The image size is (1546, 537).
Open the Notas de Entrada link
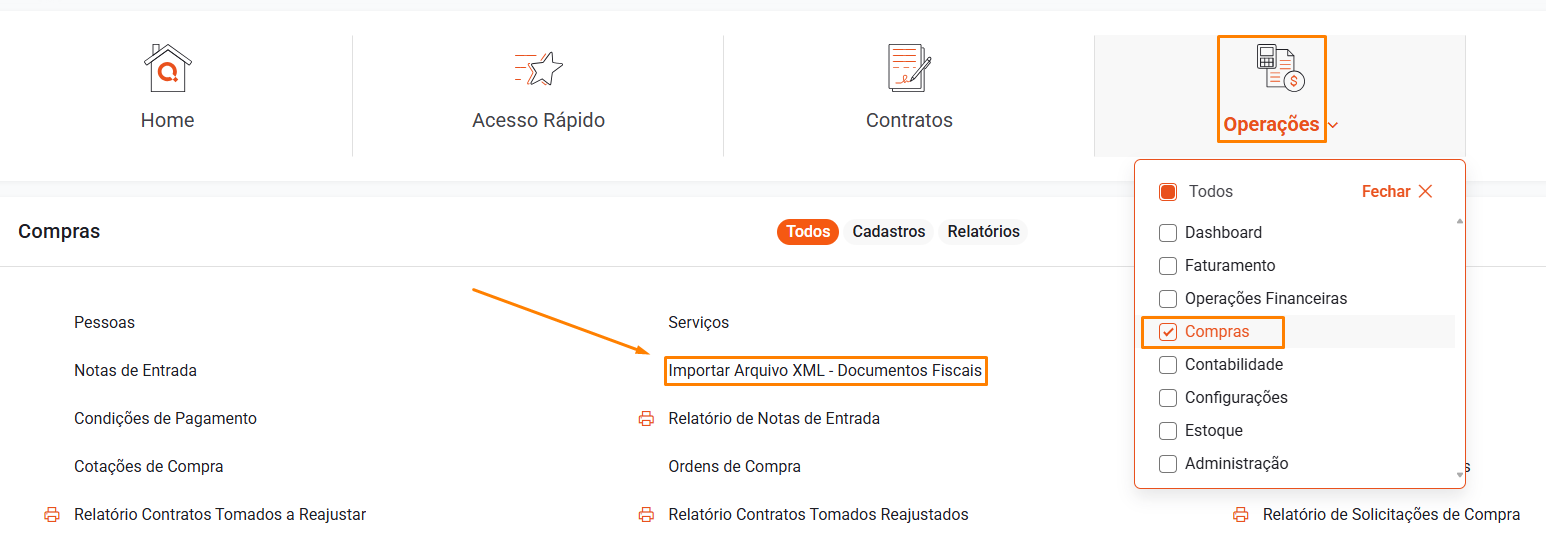135,371
